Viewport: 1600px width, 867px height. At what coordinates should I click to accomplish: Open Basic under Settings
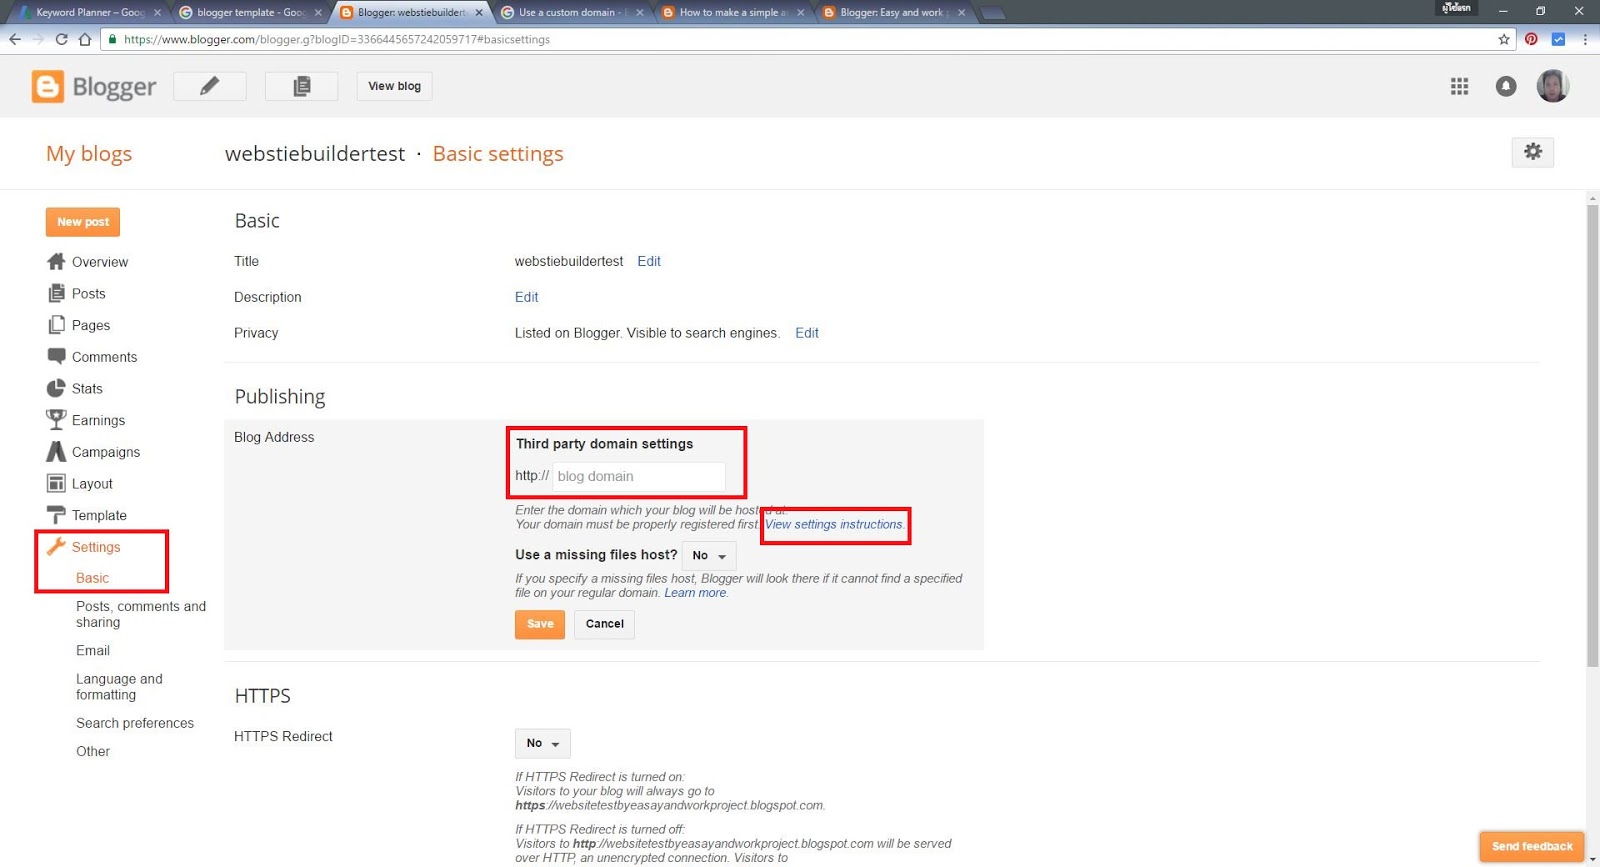92,578
